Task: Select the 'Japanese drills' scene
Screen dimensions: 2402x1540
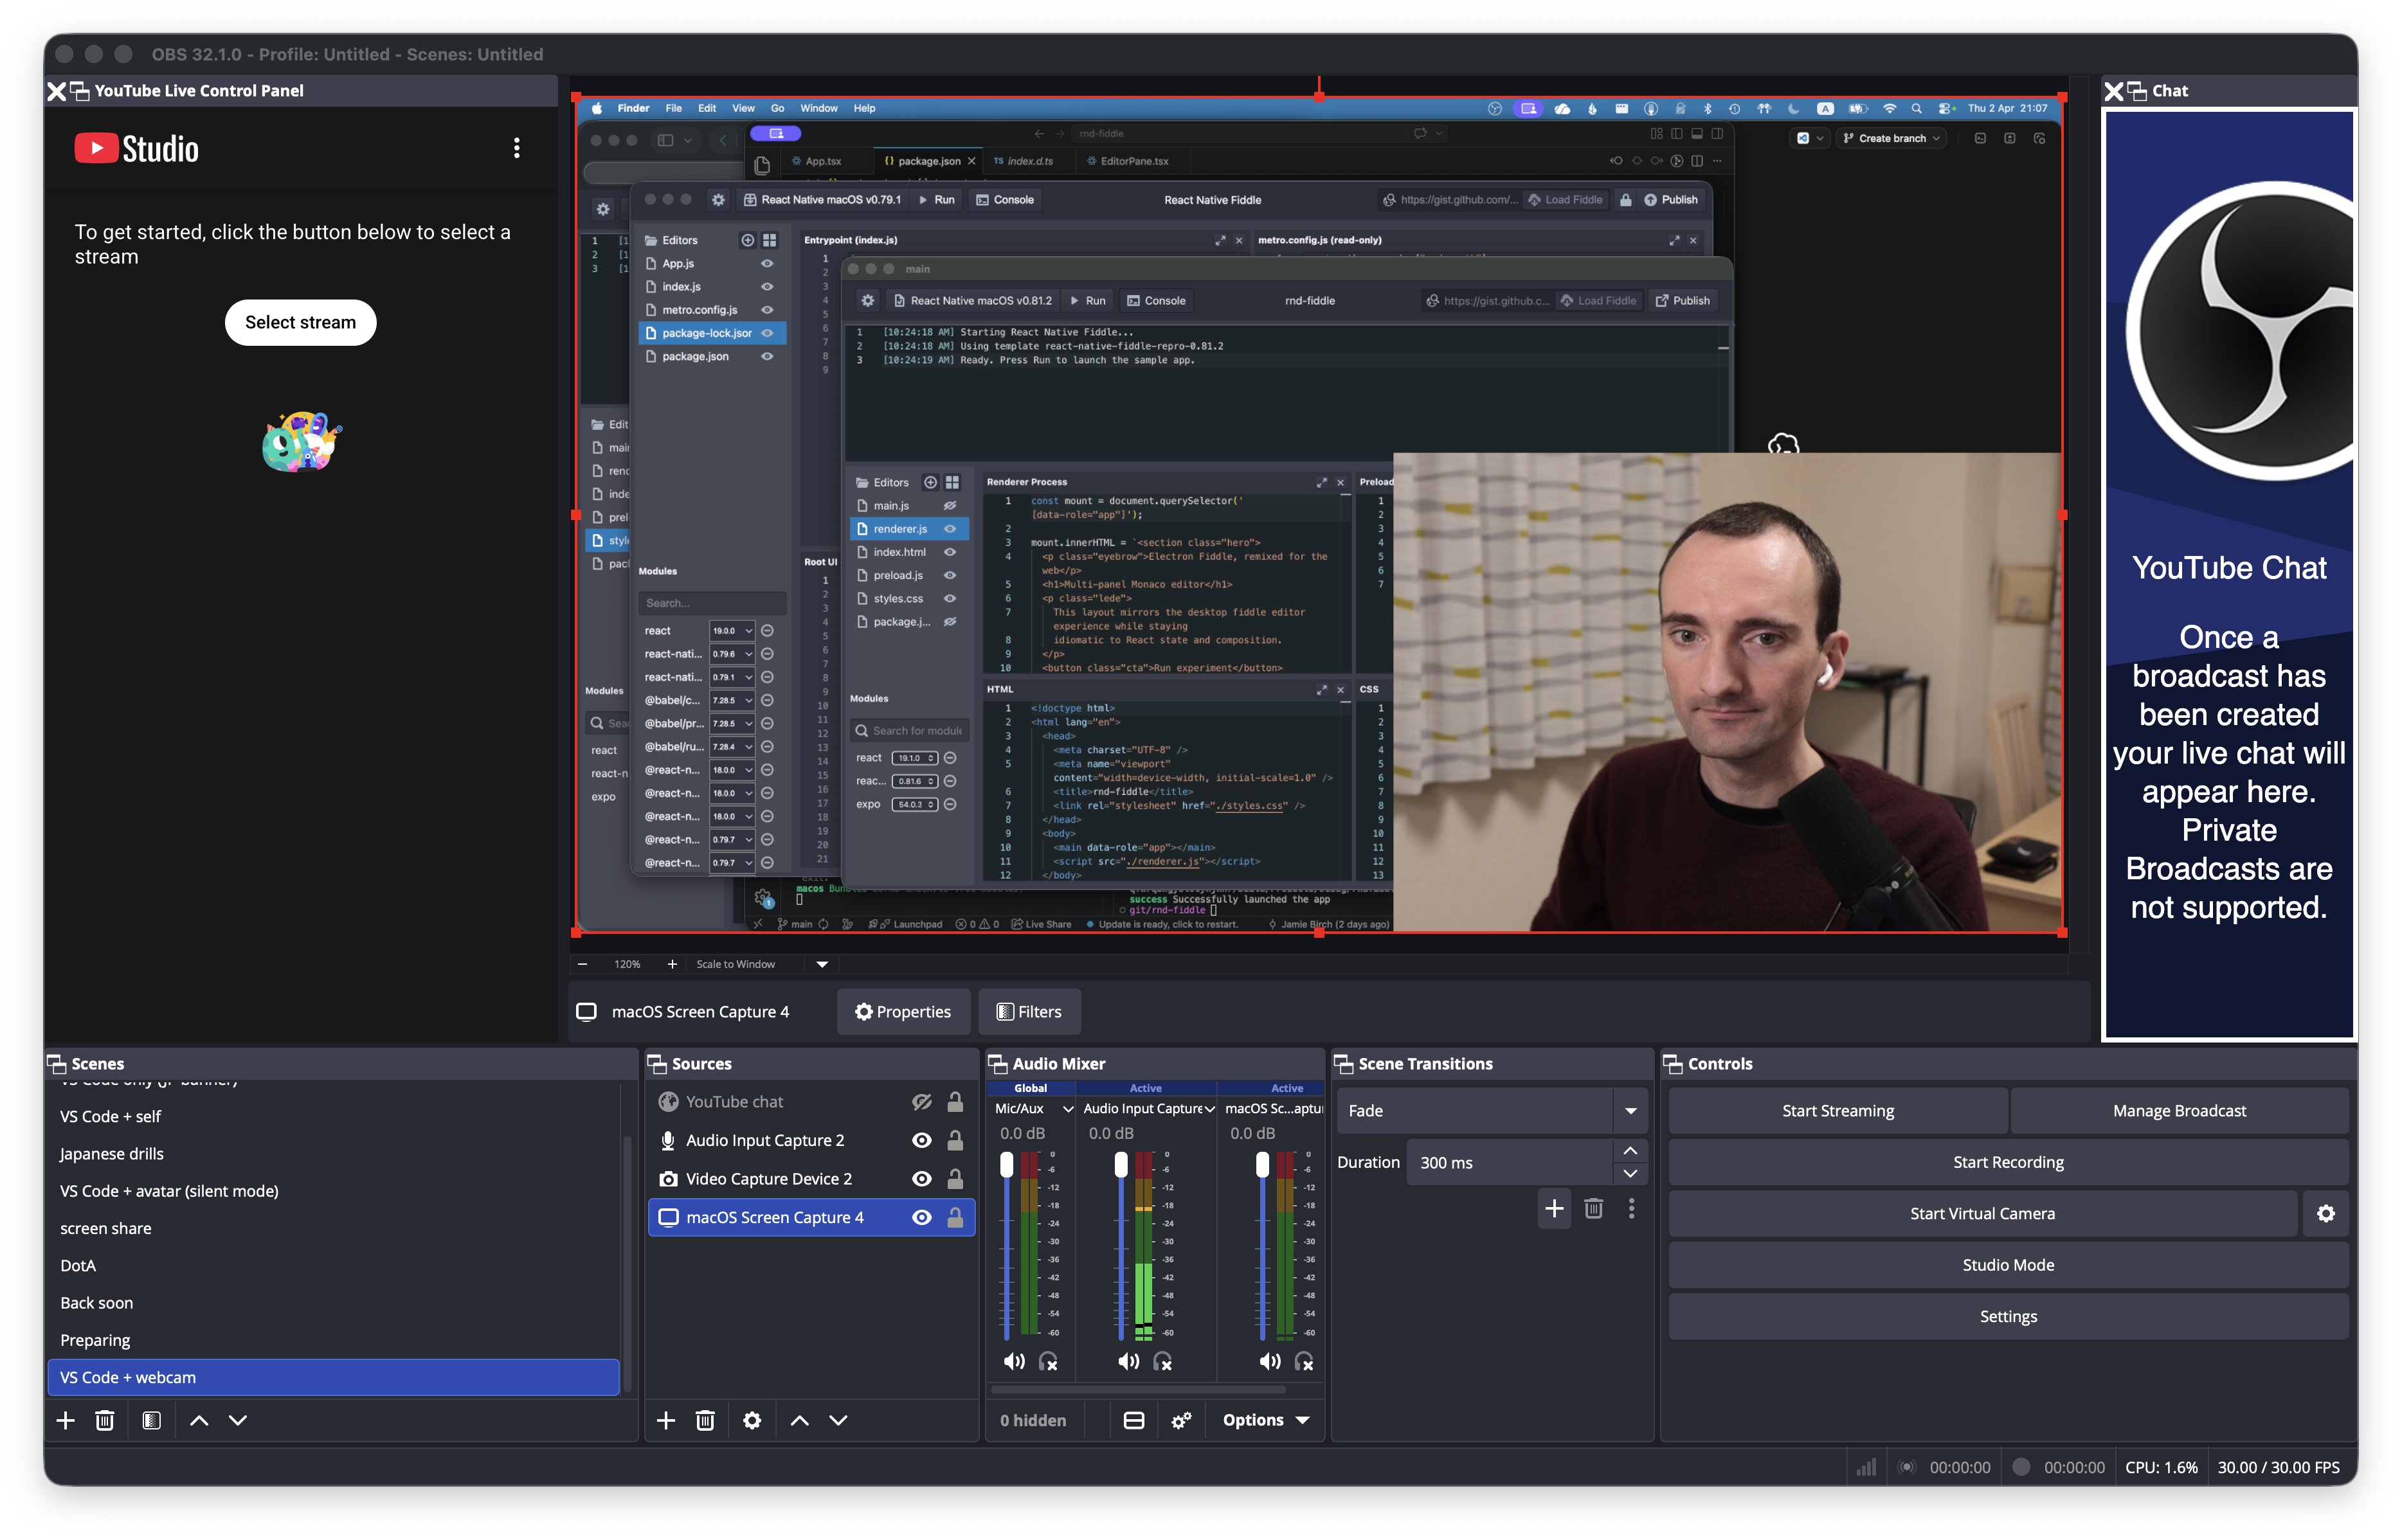Action: click(334, 1153)
